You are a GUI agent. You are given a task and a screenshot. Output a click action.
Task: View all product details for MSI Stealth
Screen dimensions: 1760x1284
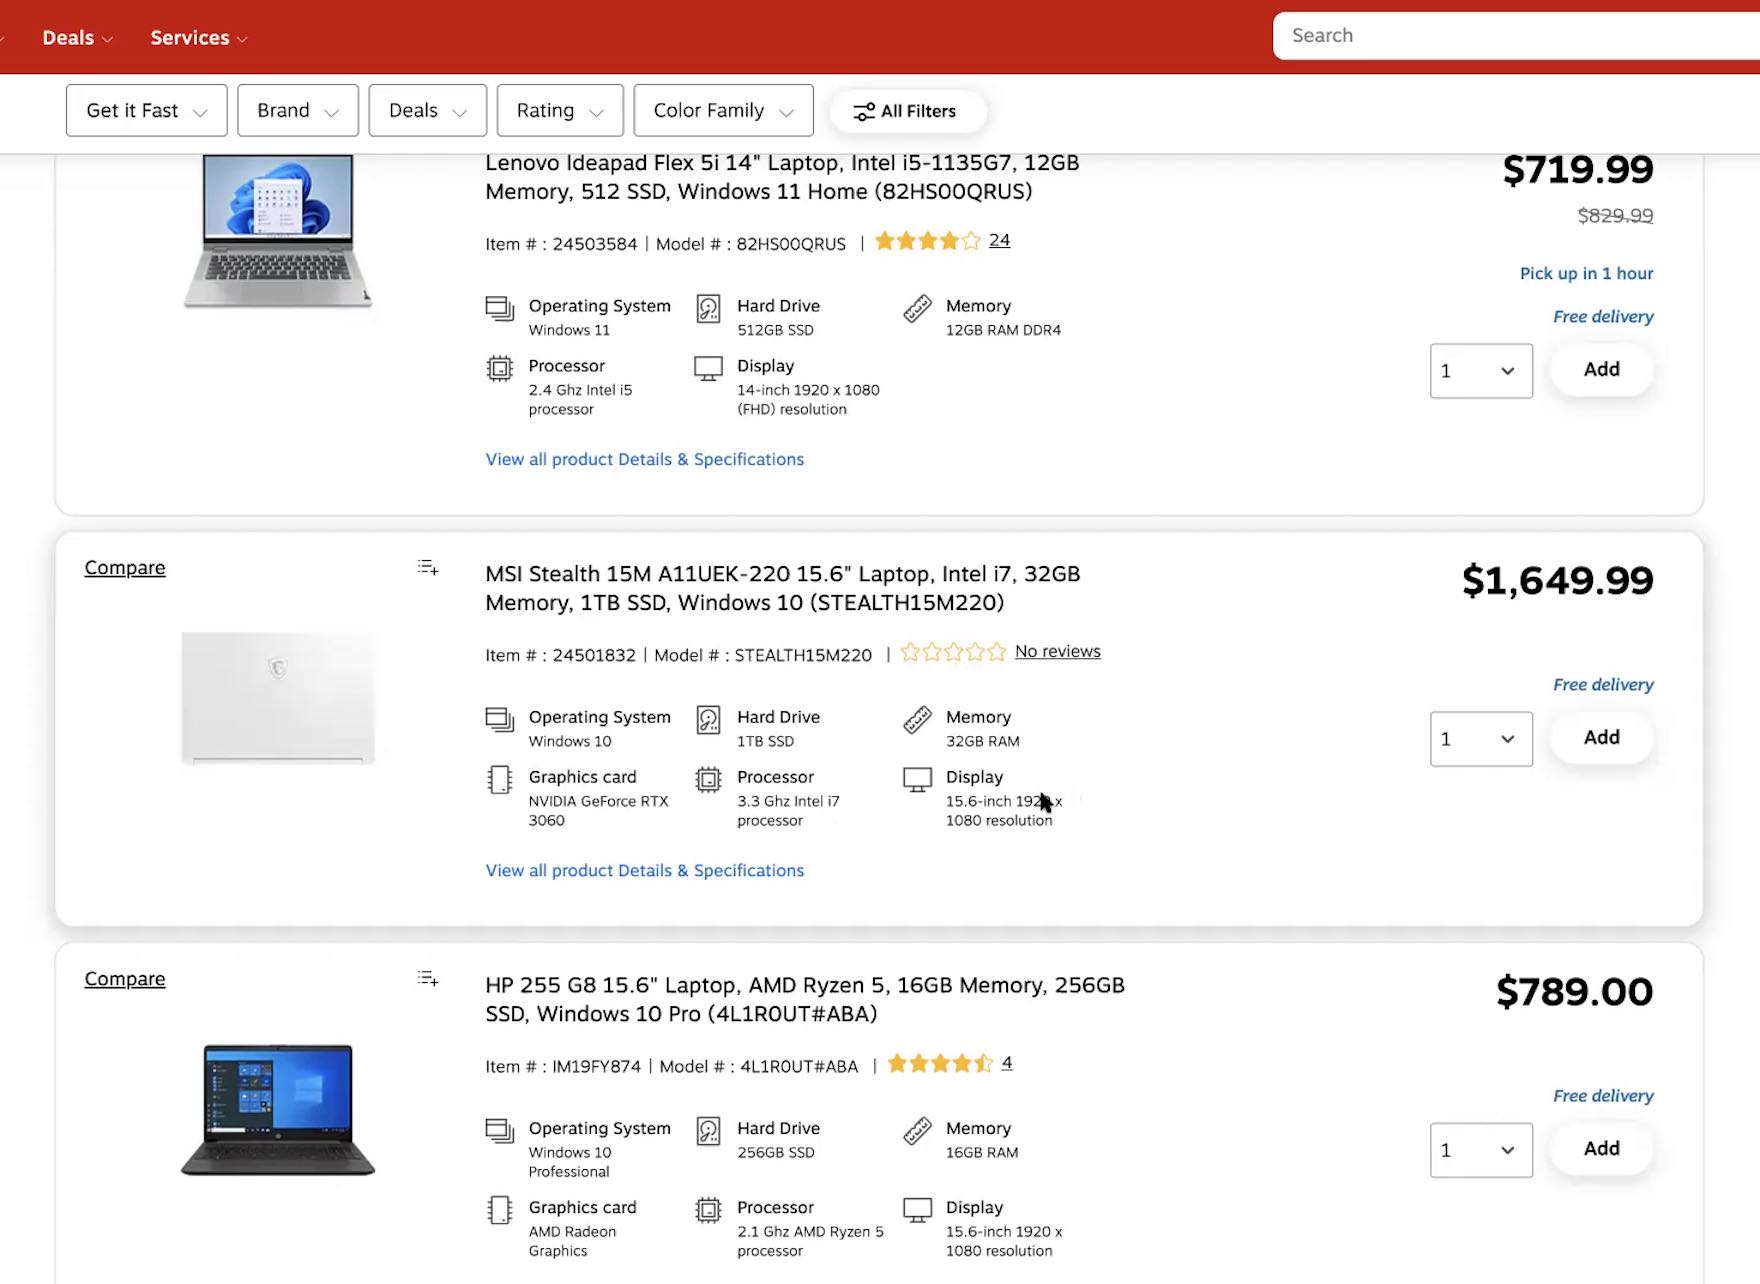click(x=644, y=871)
